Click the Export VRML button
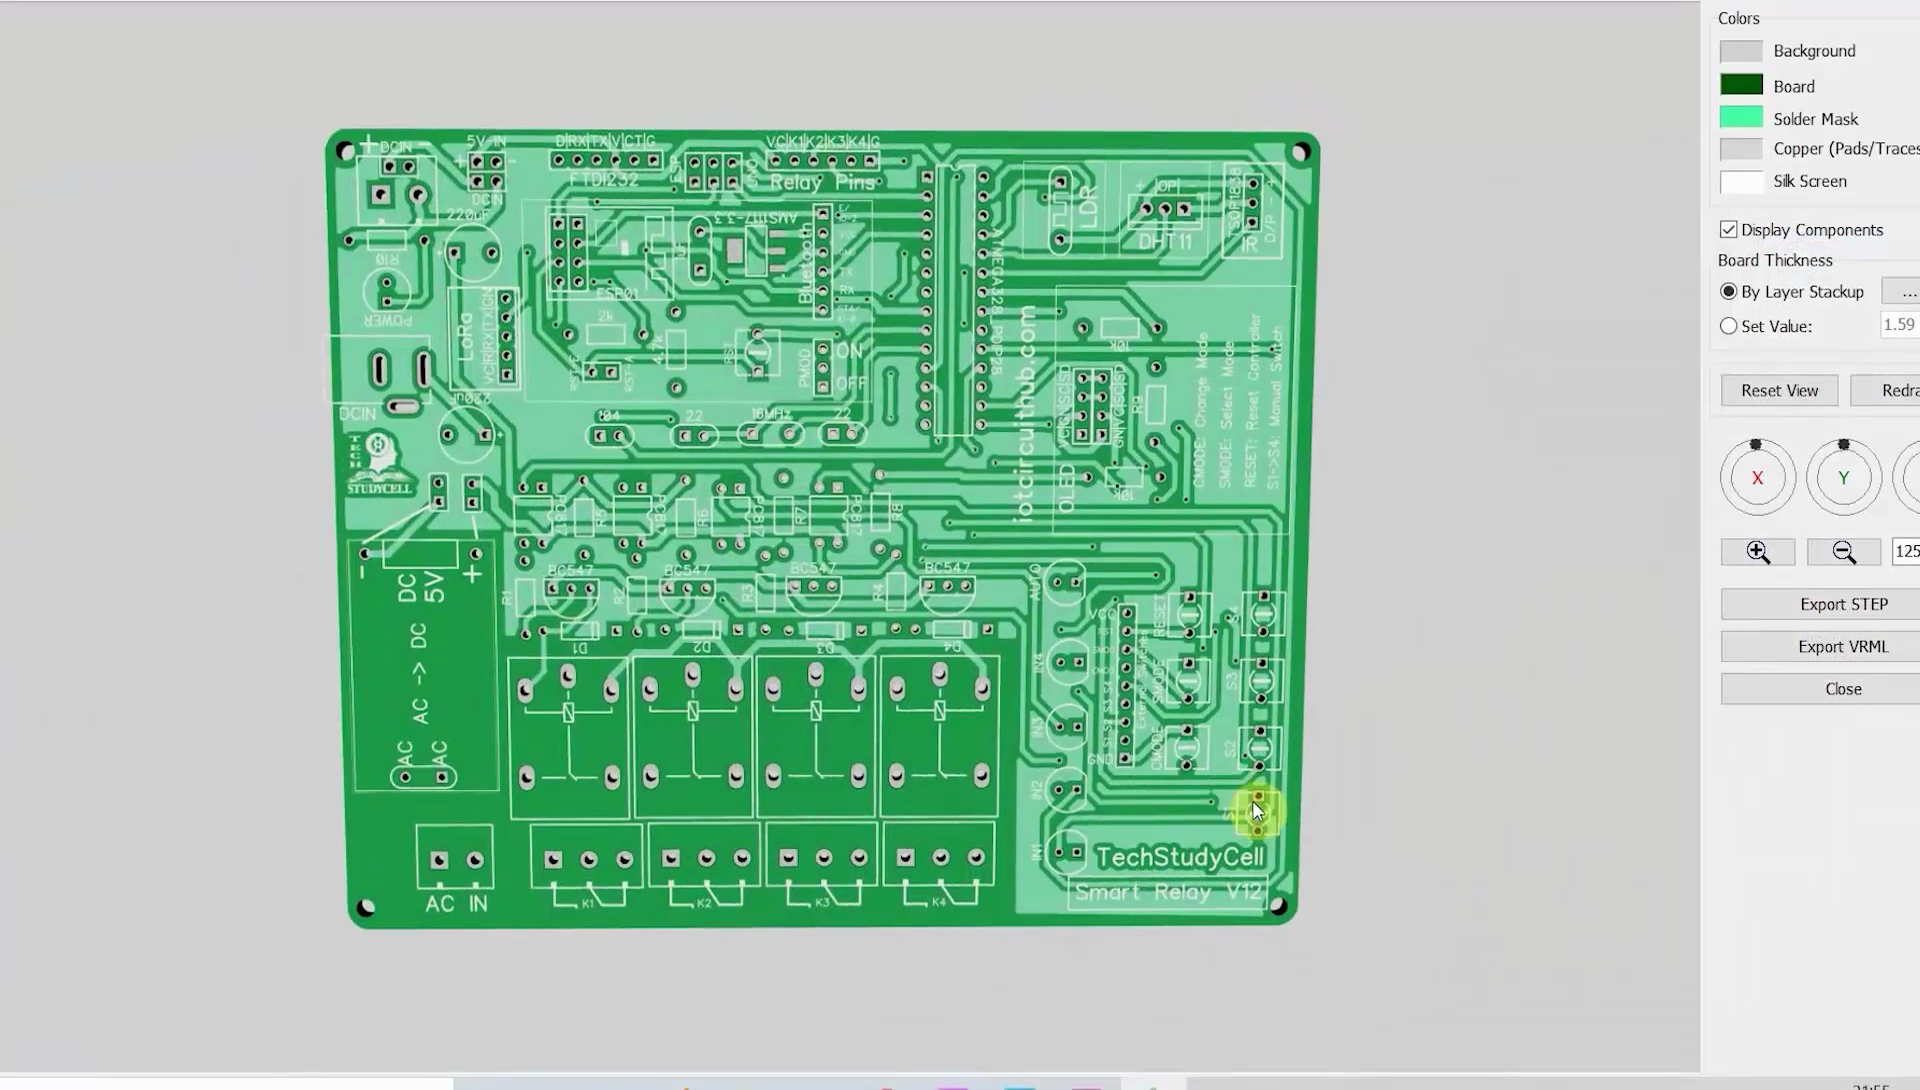The image size is (1920, 1090). pyautogui.click(x=1842, y=646)
